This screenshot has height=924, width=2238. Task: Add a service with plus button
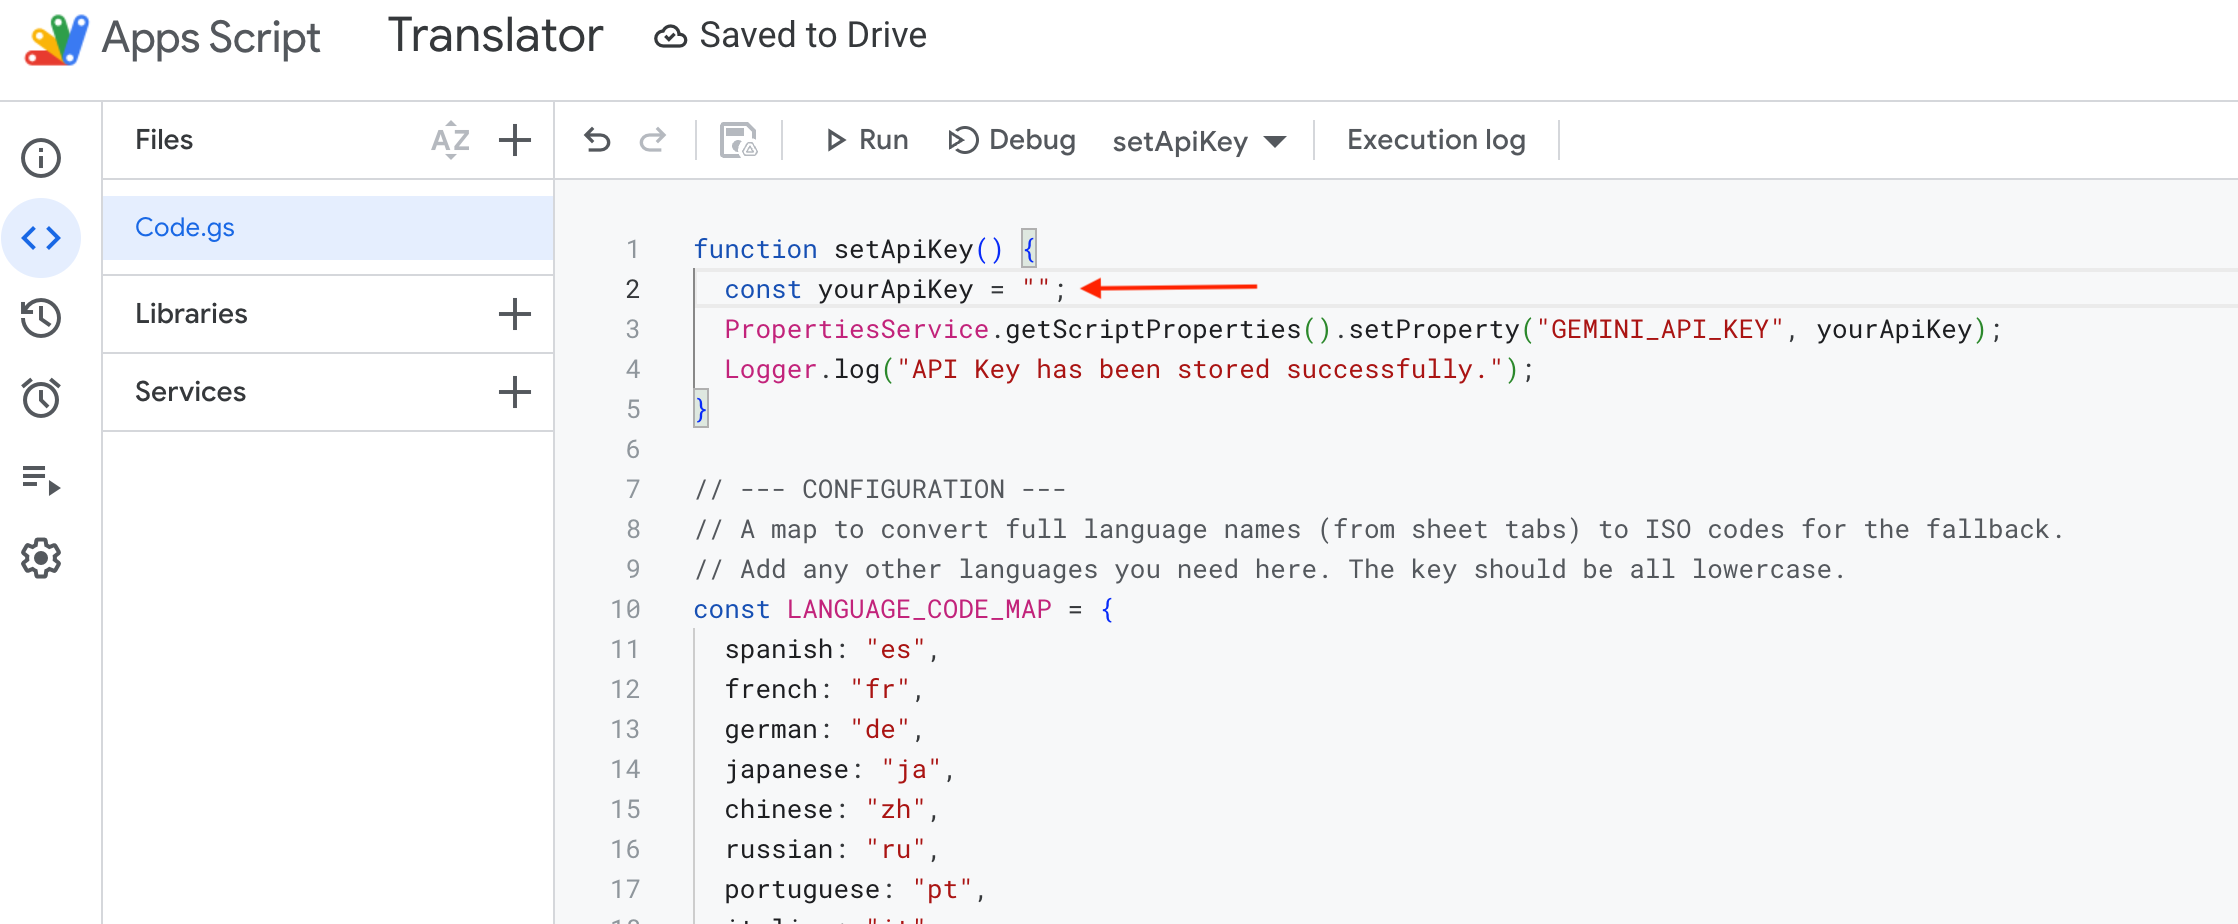[x=515, y=392]
